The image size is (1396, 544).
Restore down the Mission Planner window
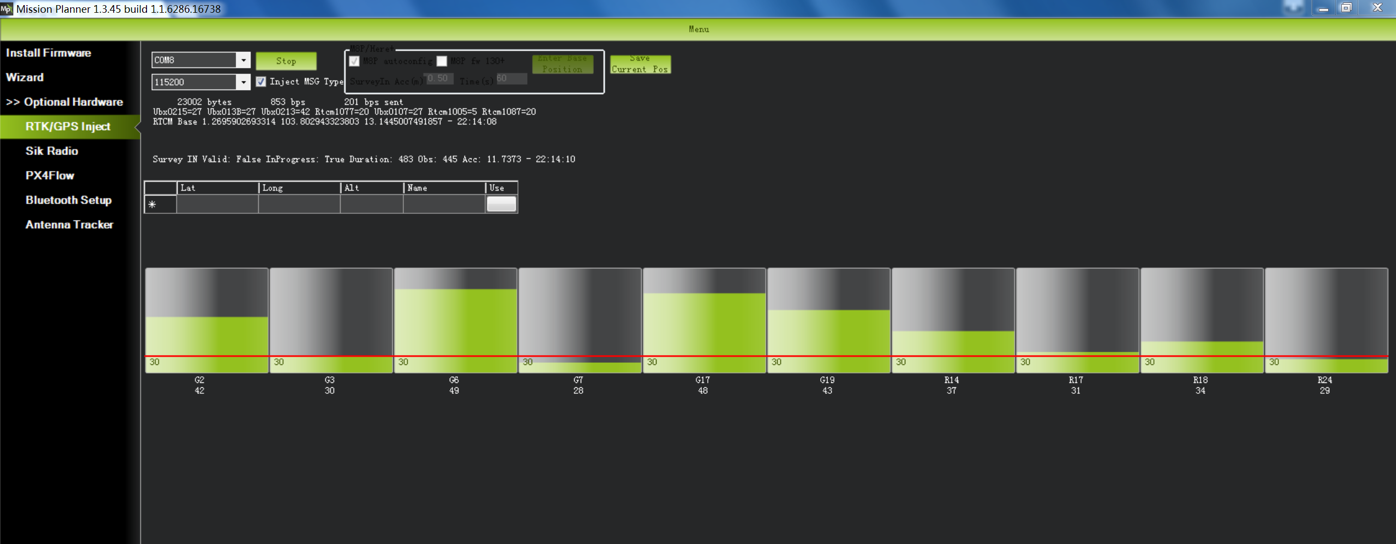point(1346,8)
